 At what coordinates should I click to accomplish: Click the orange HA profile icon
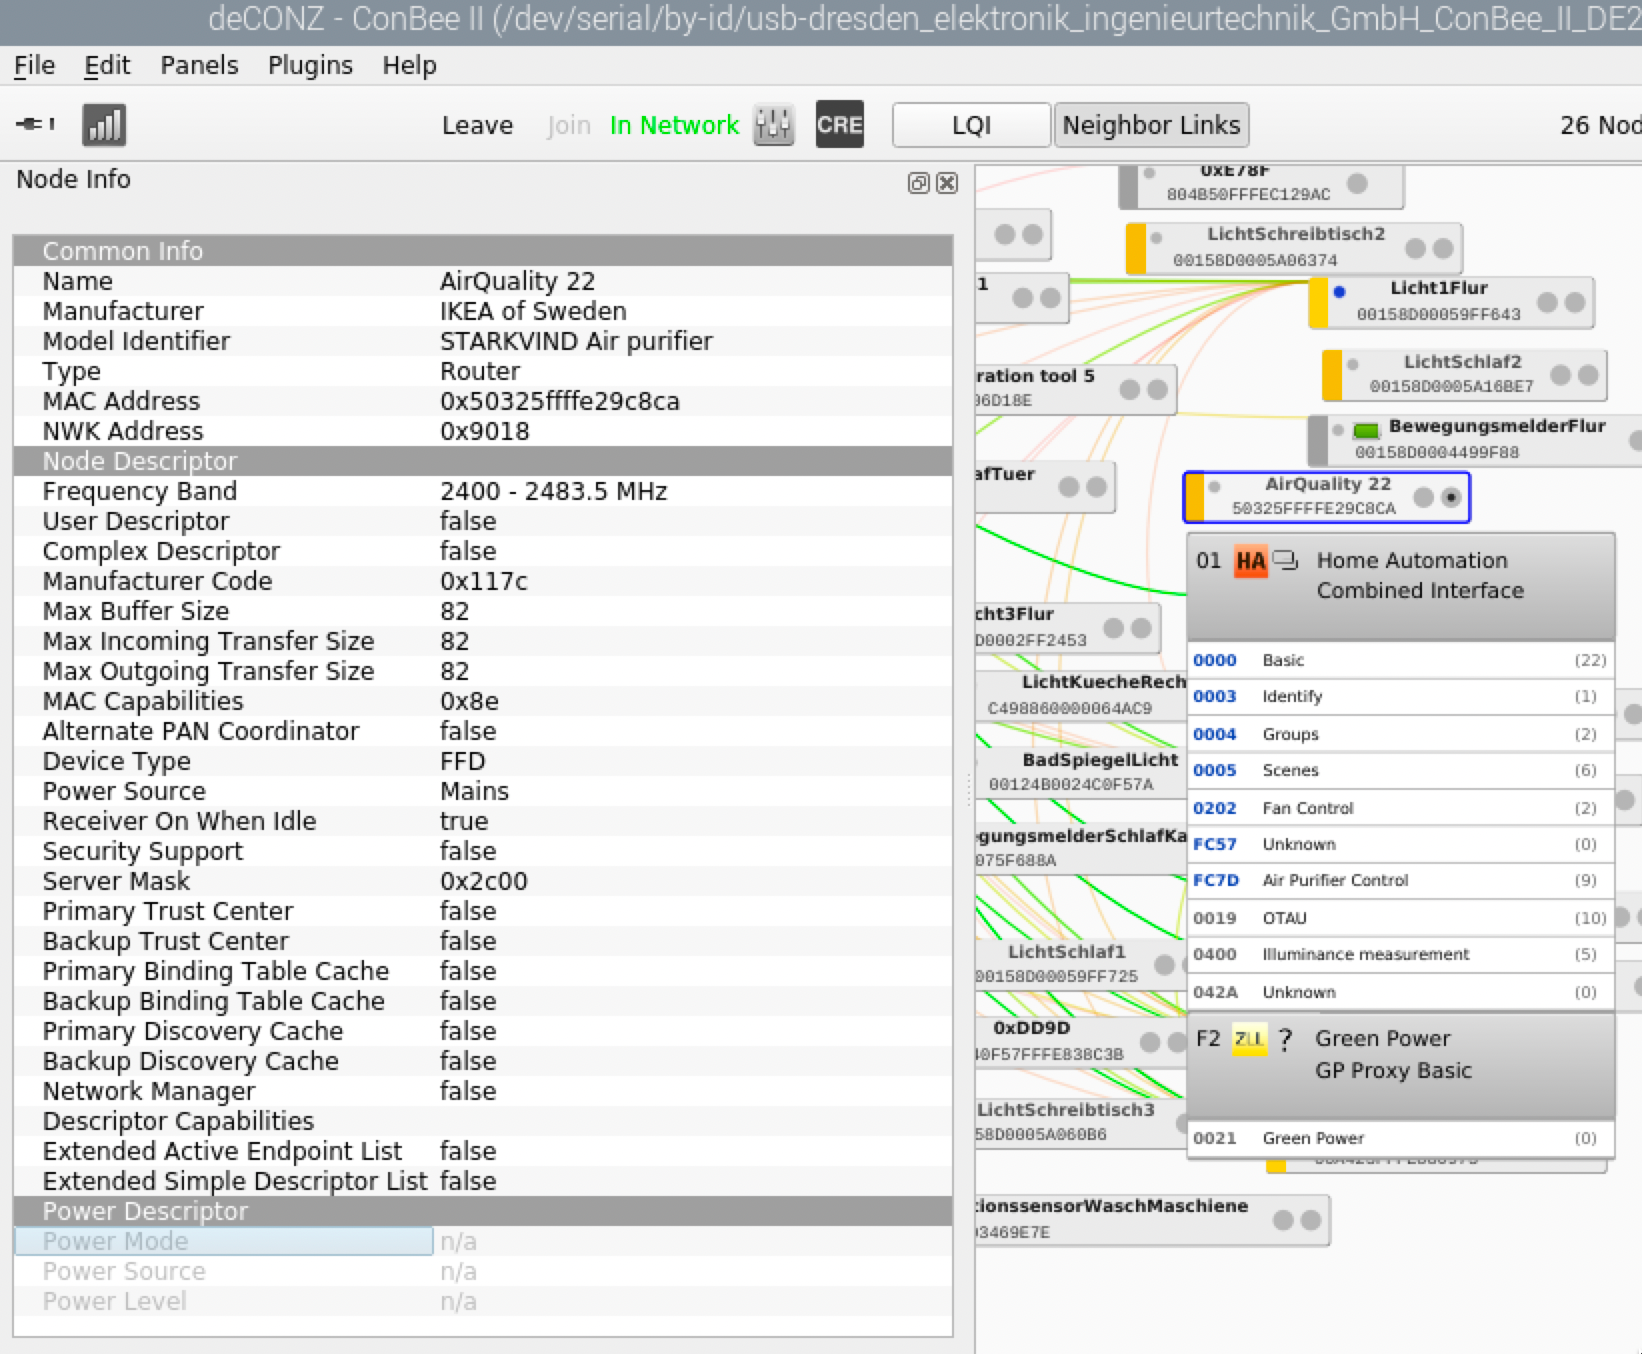coord(1250,561)
